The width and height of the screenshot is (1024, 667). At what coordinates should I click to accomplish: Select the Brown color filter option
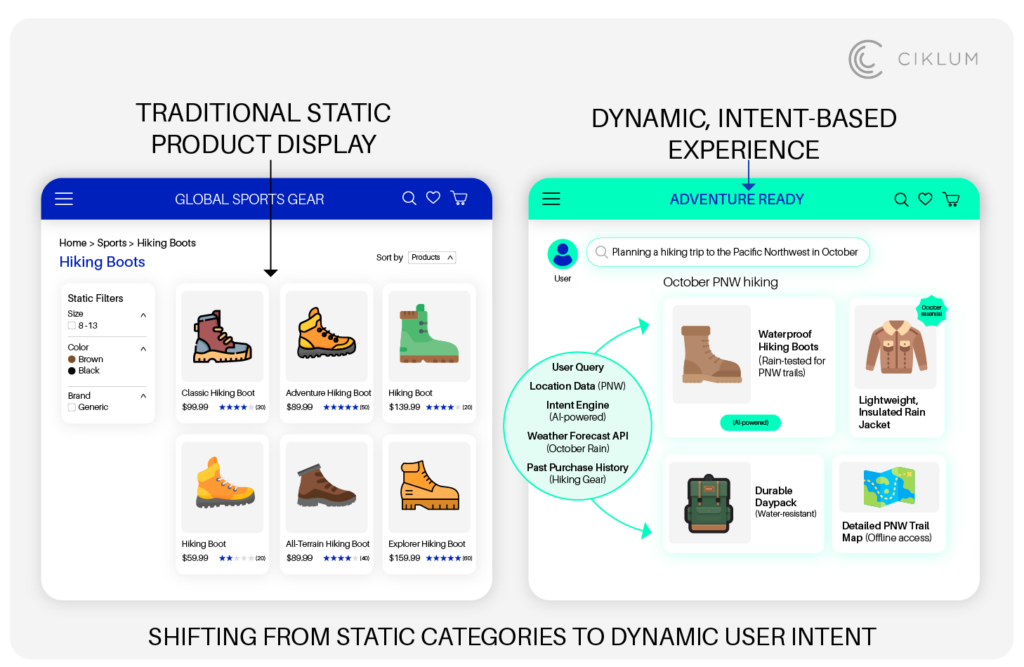[x=72, y=359]
